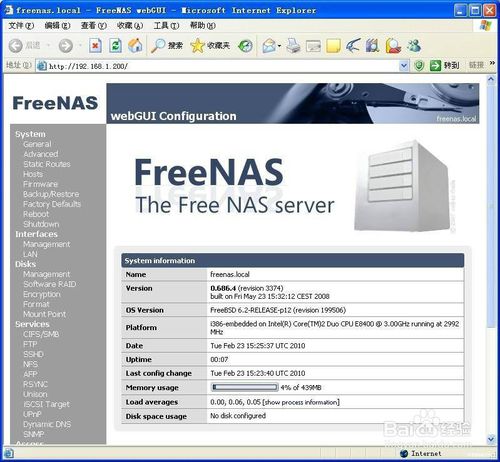Viewport: 500px width, 462px height.
Task: Open the Back button history dropdown arrow
Action: click(48, 45)
